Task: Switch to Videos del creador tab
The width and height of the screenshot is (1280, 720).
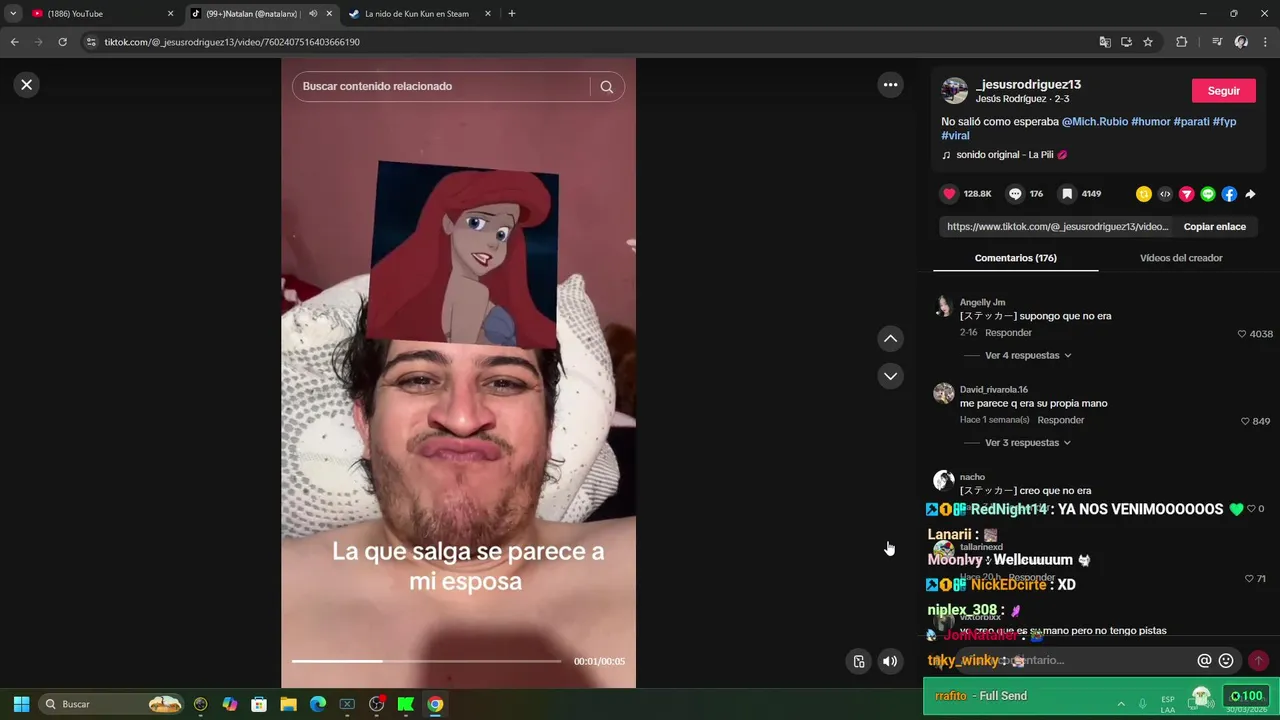Action: point(1181,258)
